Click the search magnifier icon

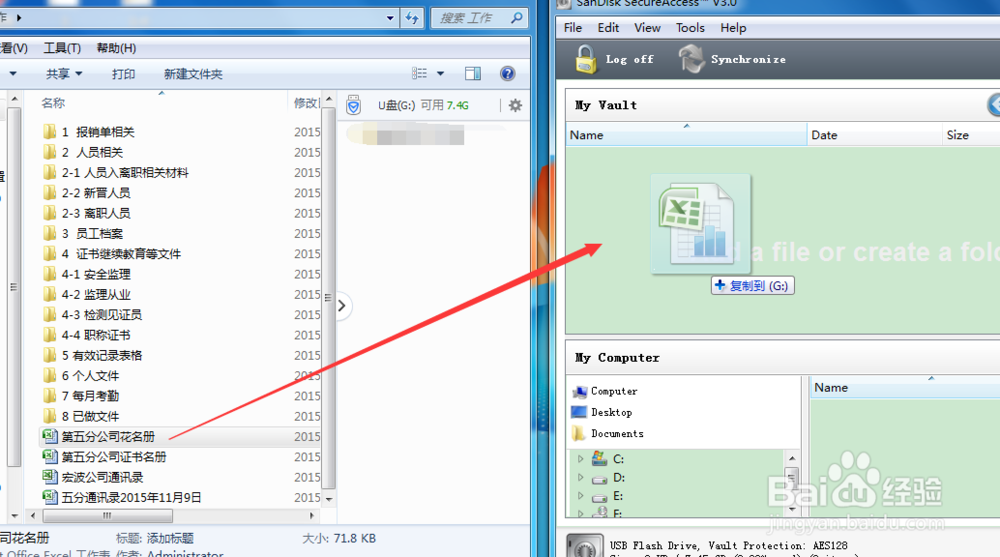pyautogui.click(x=517, y=18)
